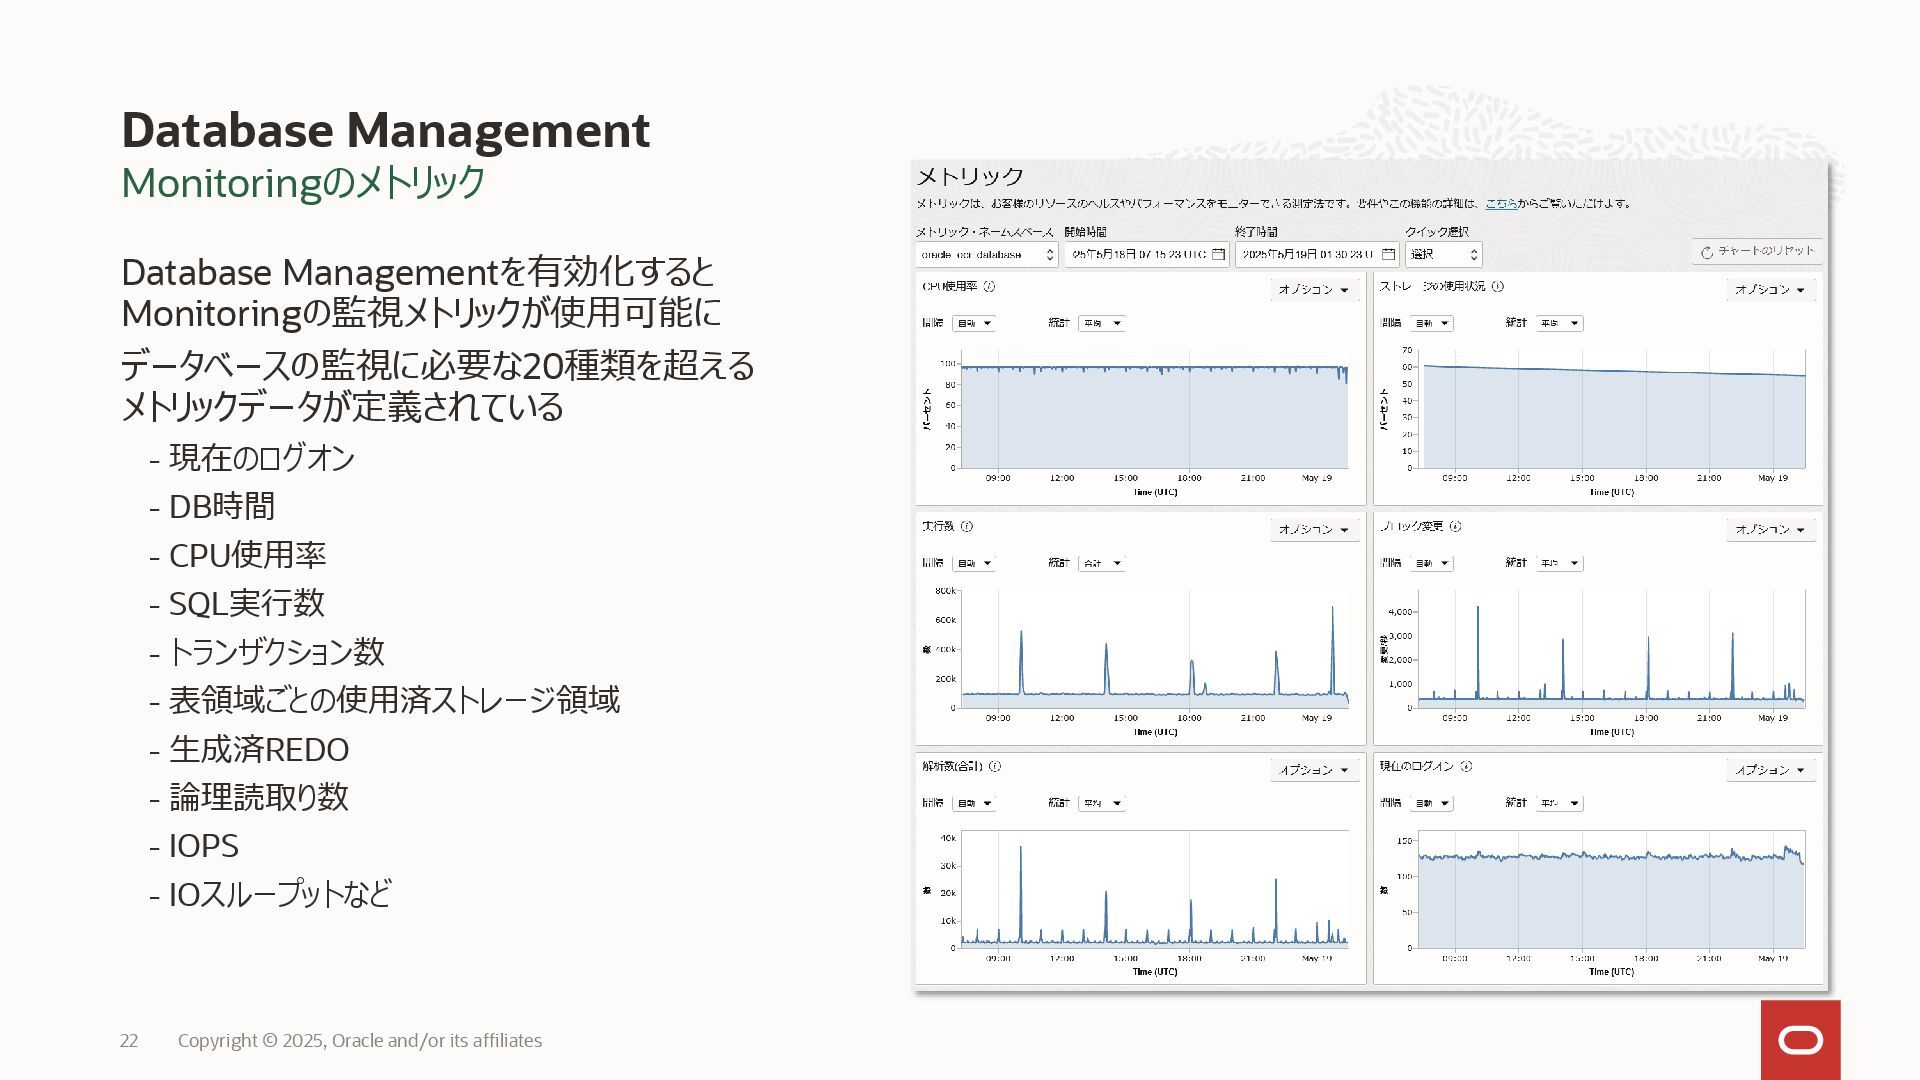Click the Oracle logo in bottom corner
Image resolution: width=1920 pixels, height=1080 pixels.
[x=1800, y=1040]
